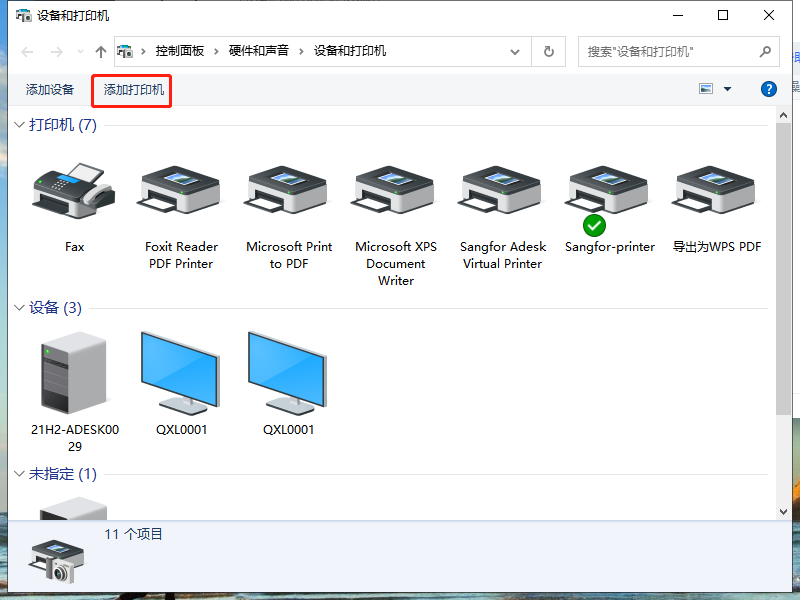Viewport: 800px width, 600px height.
Task: Minimize the 设备和打印机 window
Action: (x=678, y=15)
